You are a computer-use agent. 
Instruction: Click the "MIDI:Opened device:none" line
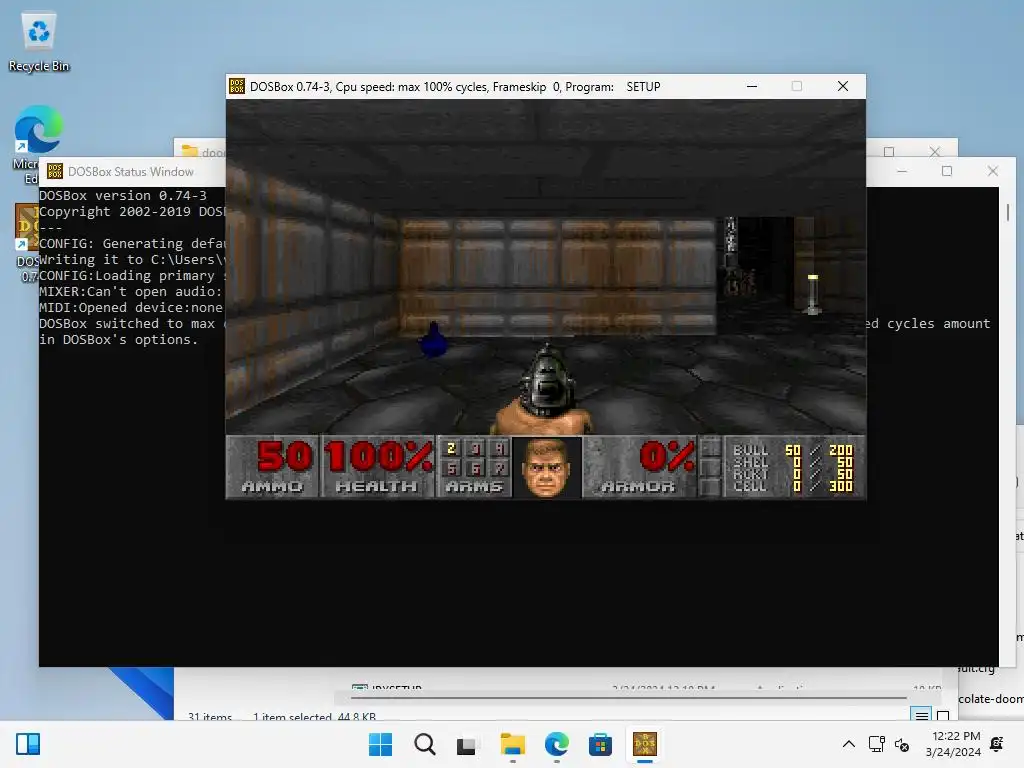pos(131,308)
